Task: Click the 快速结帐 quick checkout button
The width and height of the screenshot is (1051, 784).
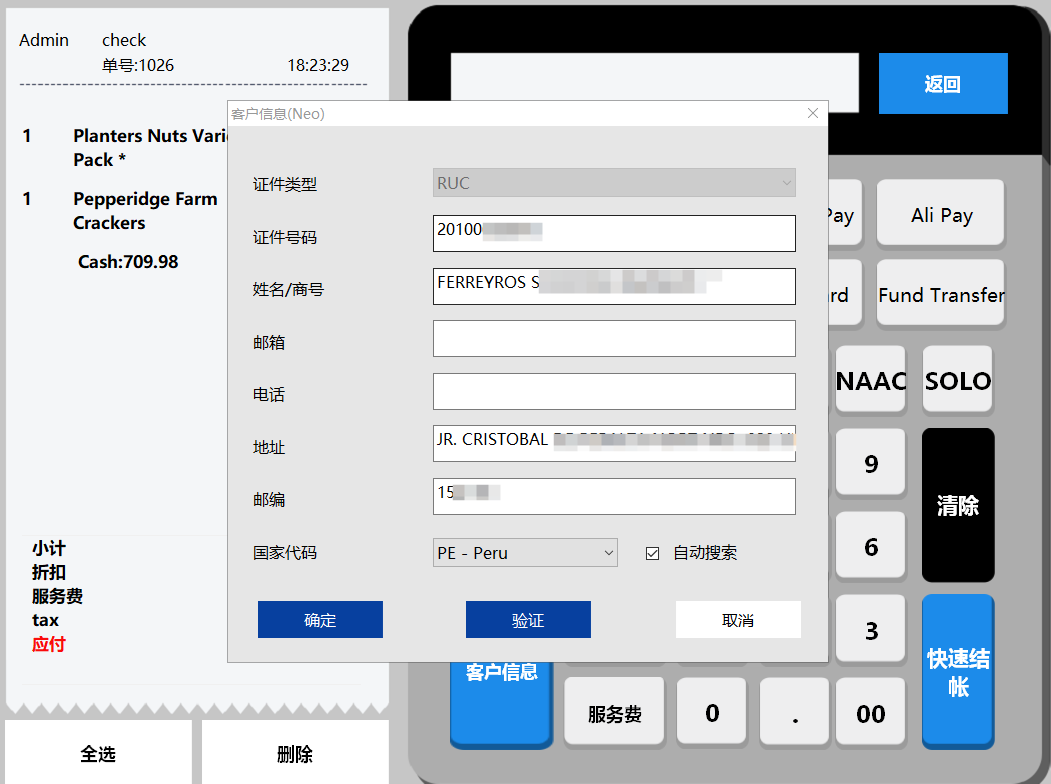Action: [x=957, y=671]
